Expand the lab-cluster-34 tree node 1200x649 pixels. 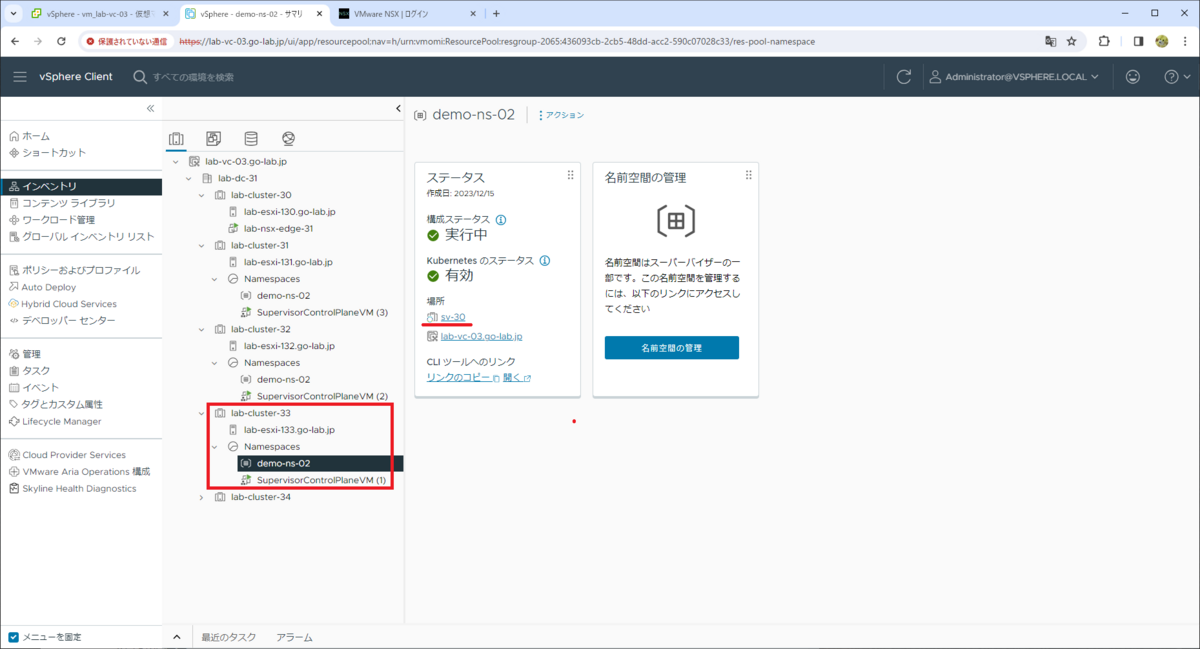(201, 497)
